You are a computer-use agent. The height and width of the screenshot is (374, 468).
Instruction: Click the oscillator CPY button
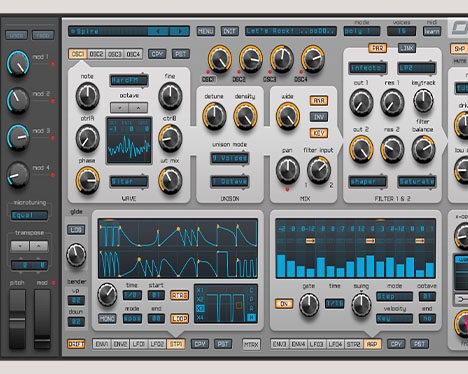(157, 54)
